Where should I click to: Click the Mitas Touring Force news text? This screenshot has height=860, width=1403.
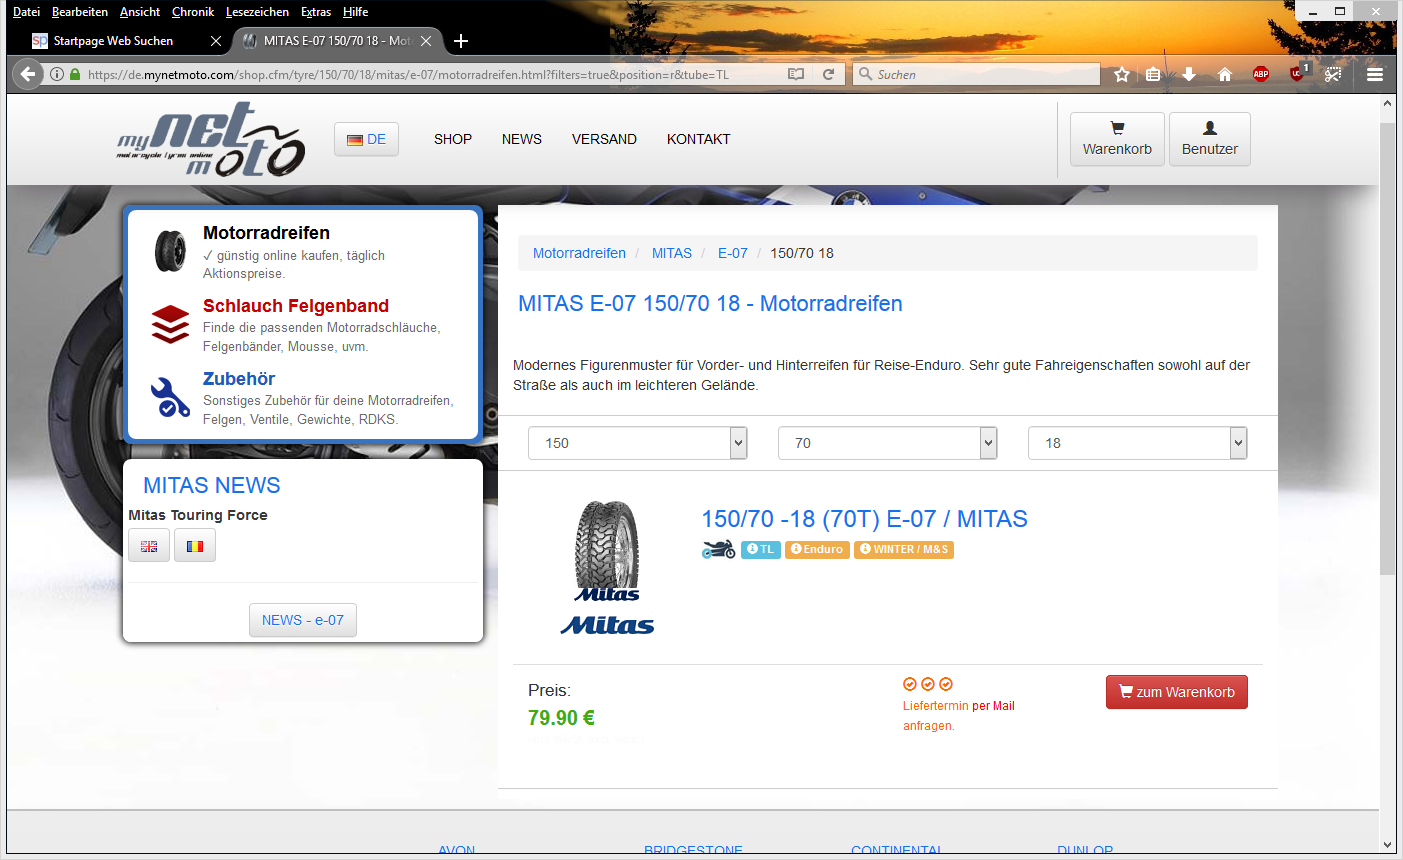pyautogui.click(x=198, y=515)
